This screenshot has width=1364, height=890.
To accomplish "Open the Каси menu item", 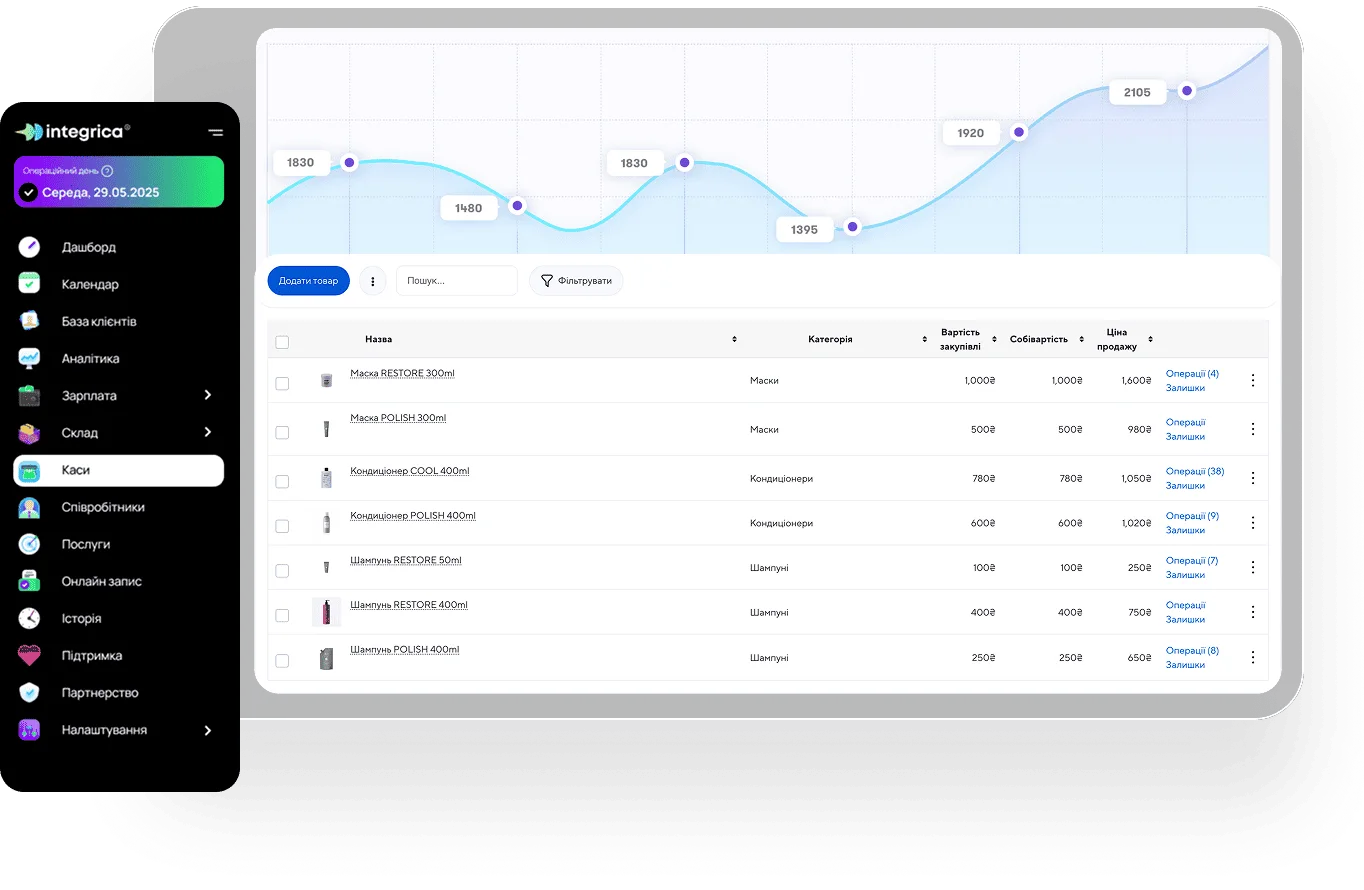I will click(119, 470).
